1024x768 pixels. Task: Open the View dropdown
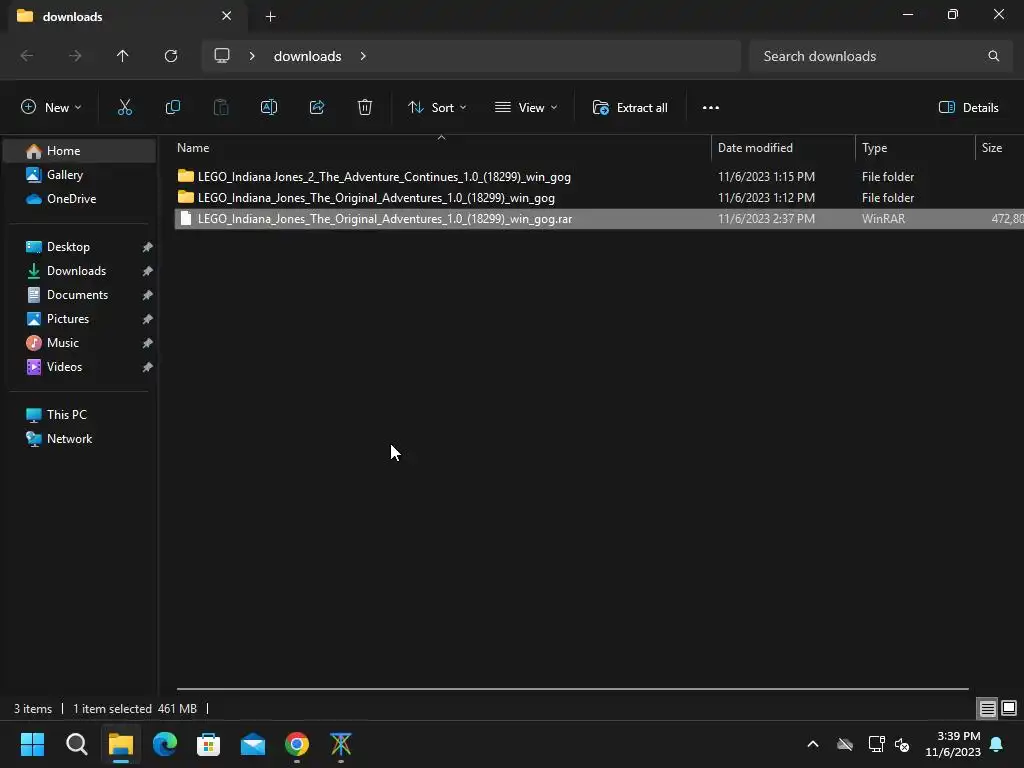coord(526,108)
